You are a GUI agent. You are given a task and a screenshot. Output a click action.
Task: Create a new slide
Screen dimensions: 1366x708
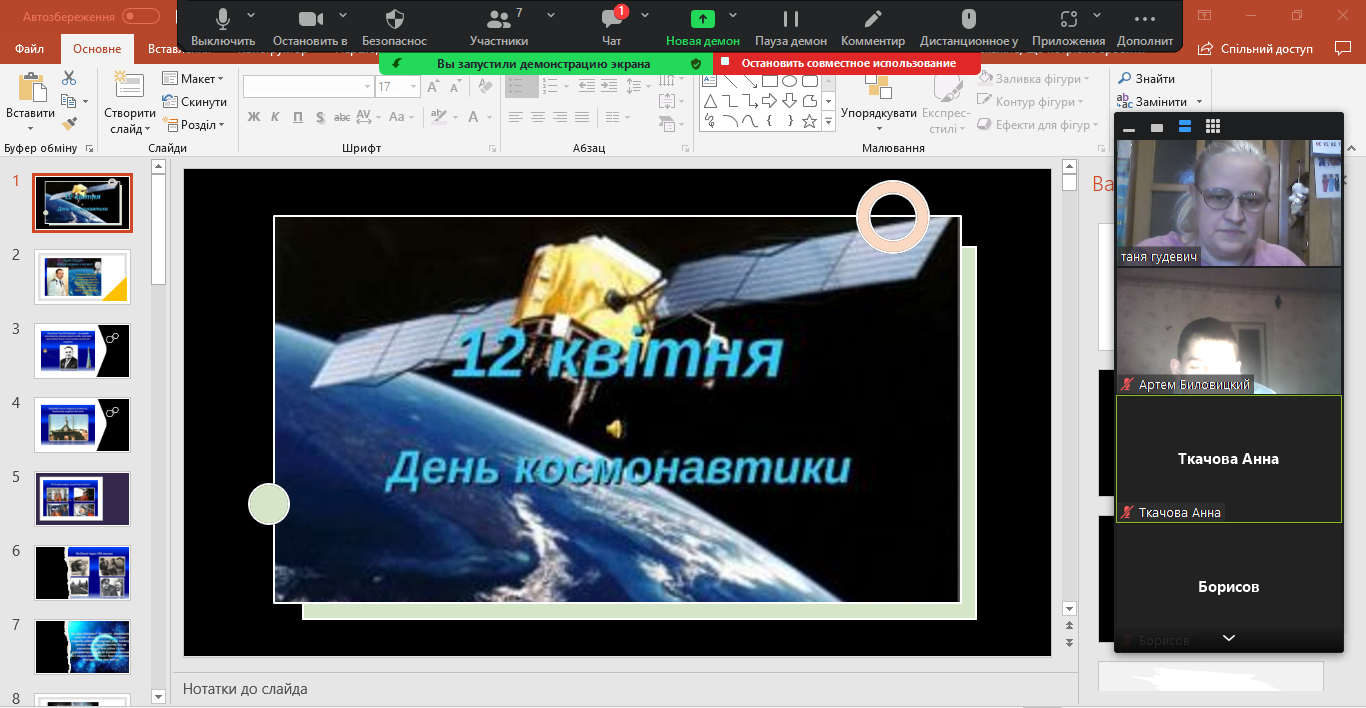tap(129, 102)
